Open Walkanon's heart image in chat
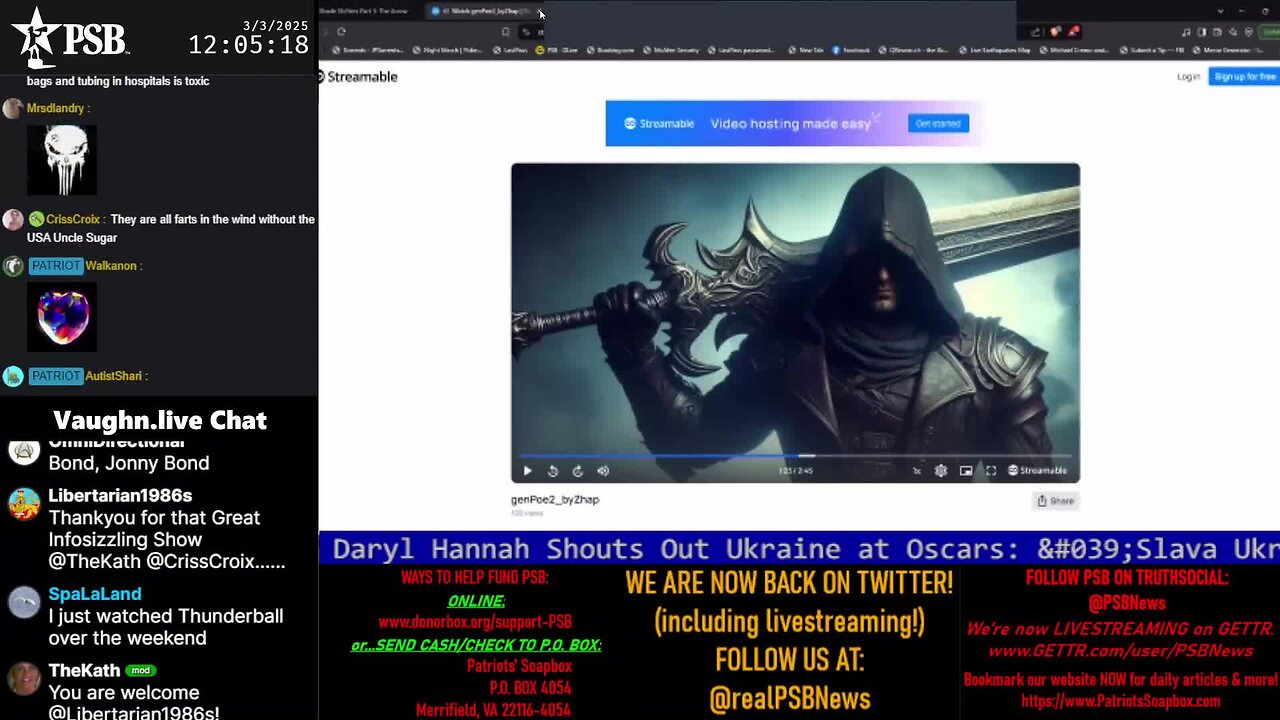The image size is (1280, 720). 62,317
